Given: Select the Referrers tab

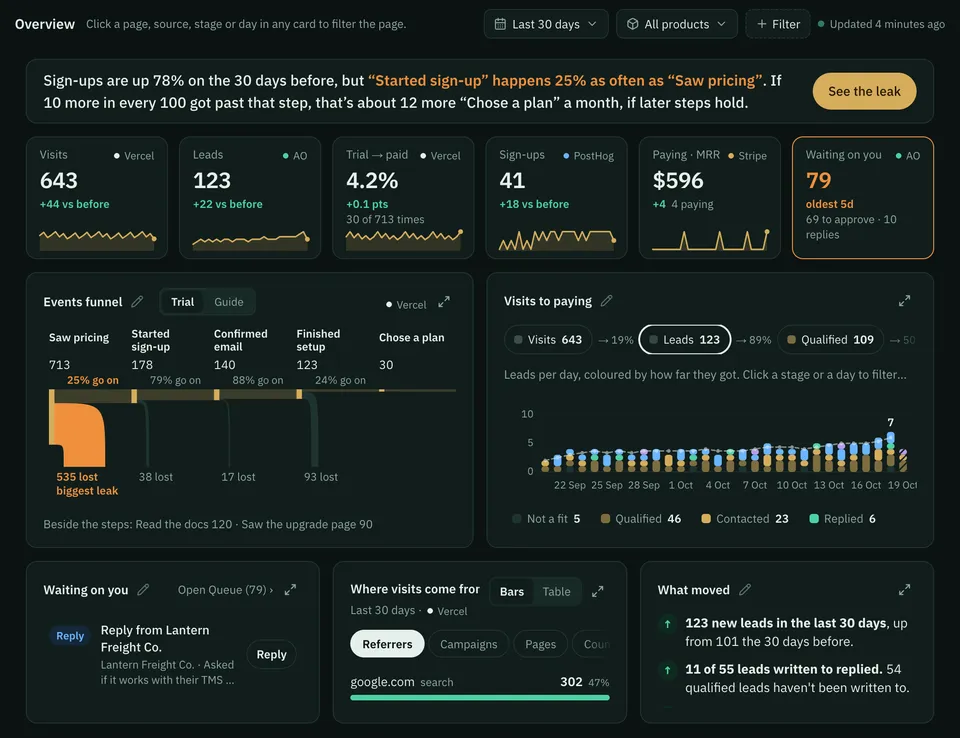Looking at the screenshot, I should [387, 644].
